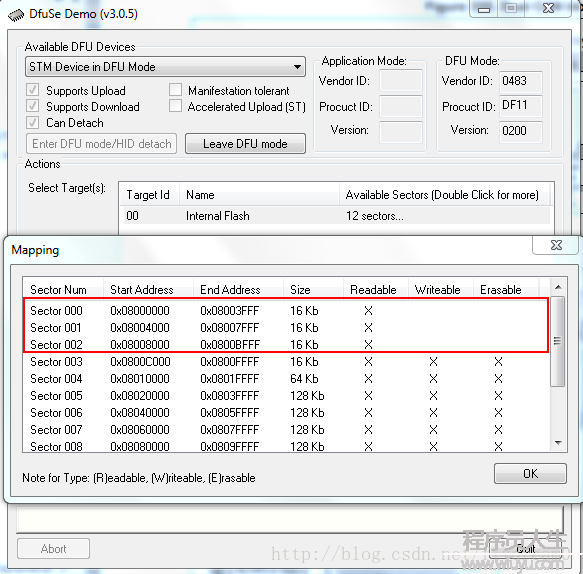583x574 pixels.
Task: Click the scroll down arrow in sector list
Action: click(x=558, y=442)
